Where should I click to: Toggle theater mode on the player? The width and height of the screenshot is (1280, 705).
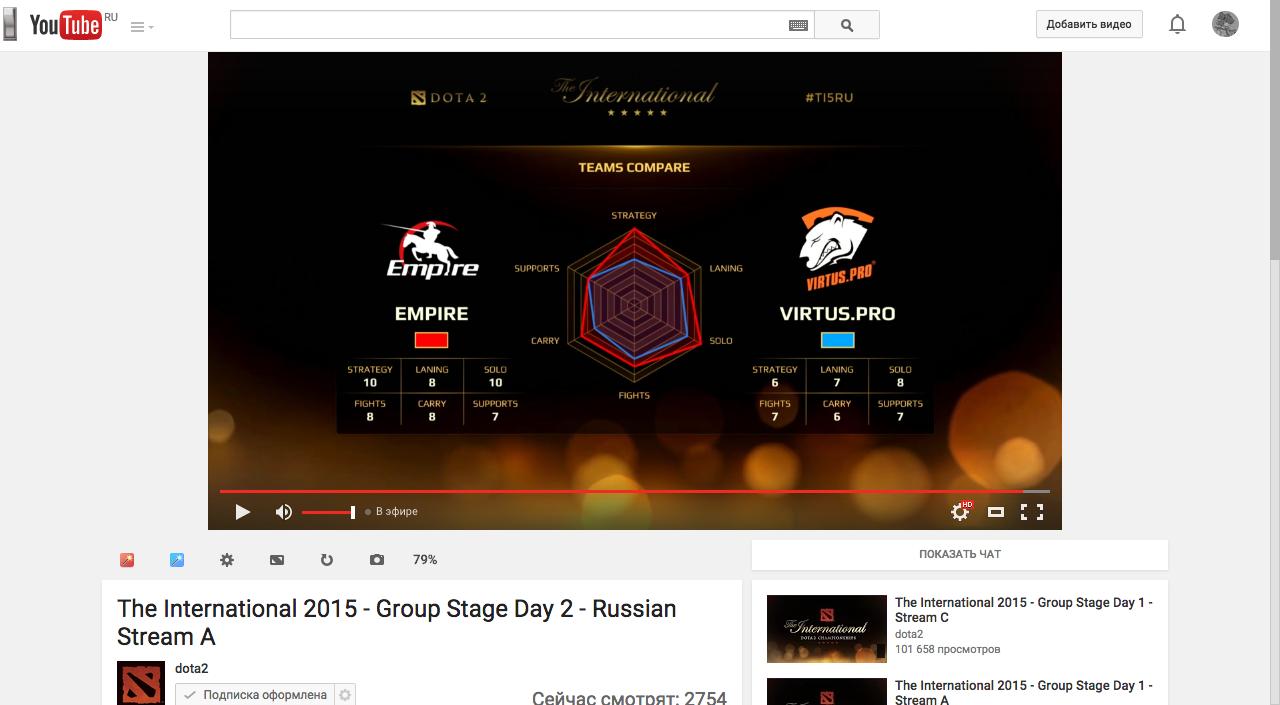996,512
